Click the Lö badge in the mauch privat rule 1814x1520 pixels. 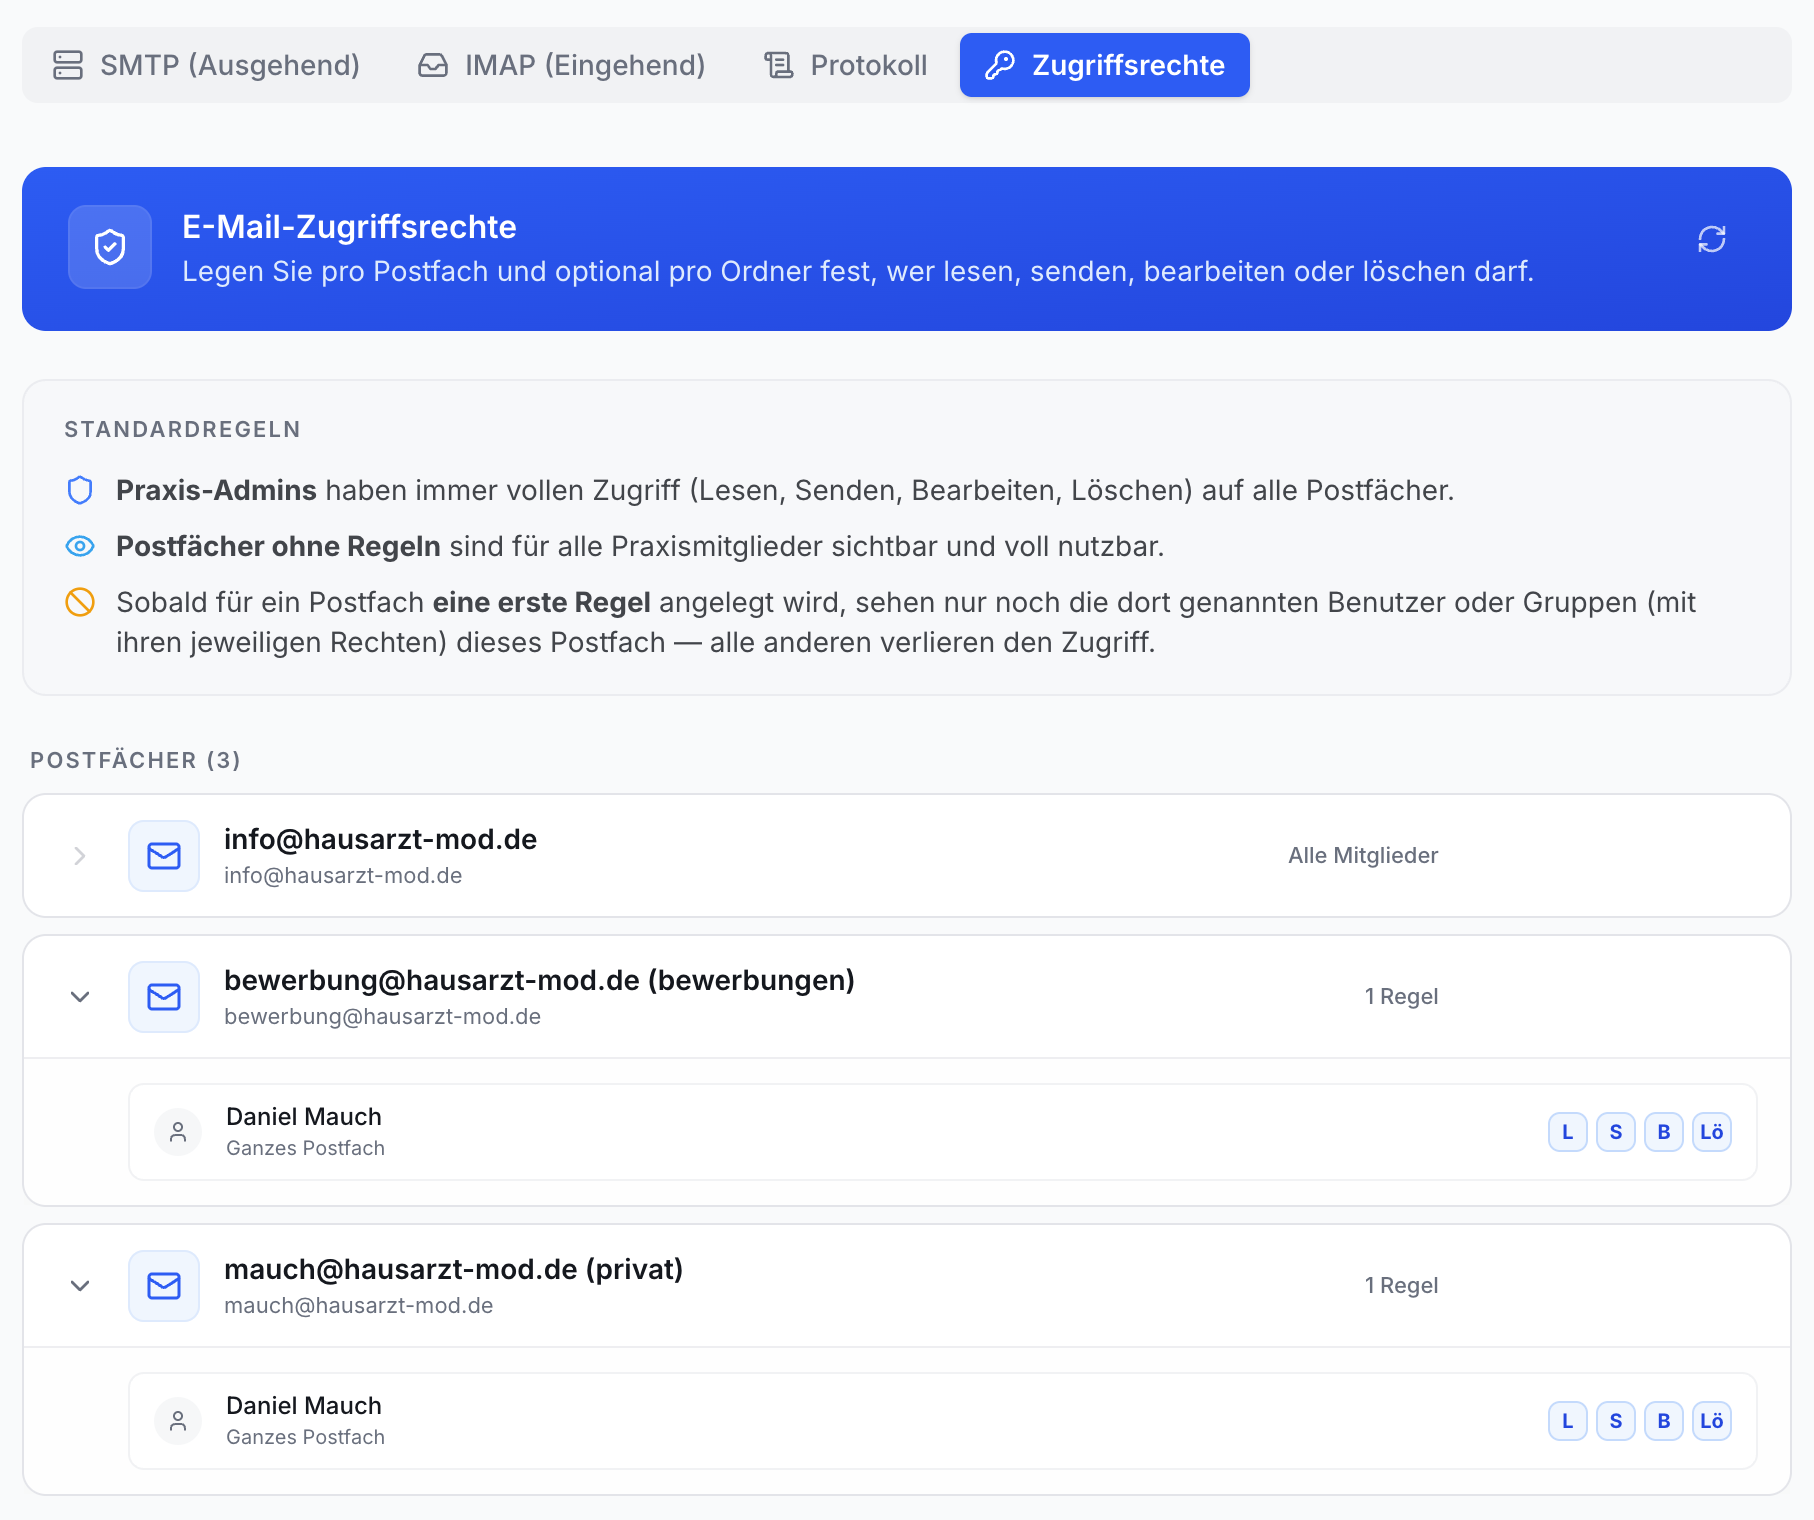1712,1421
